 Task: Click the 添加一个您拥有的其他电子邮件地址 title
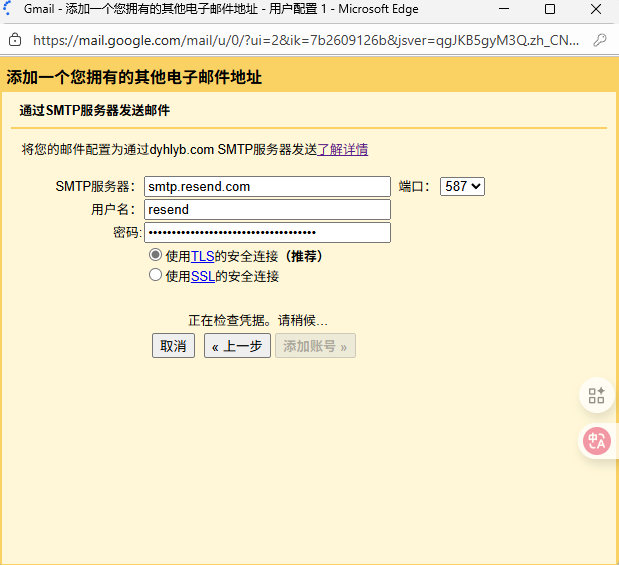click(134, 77)
